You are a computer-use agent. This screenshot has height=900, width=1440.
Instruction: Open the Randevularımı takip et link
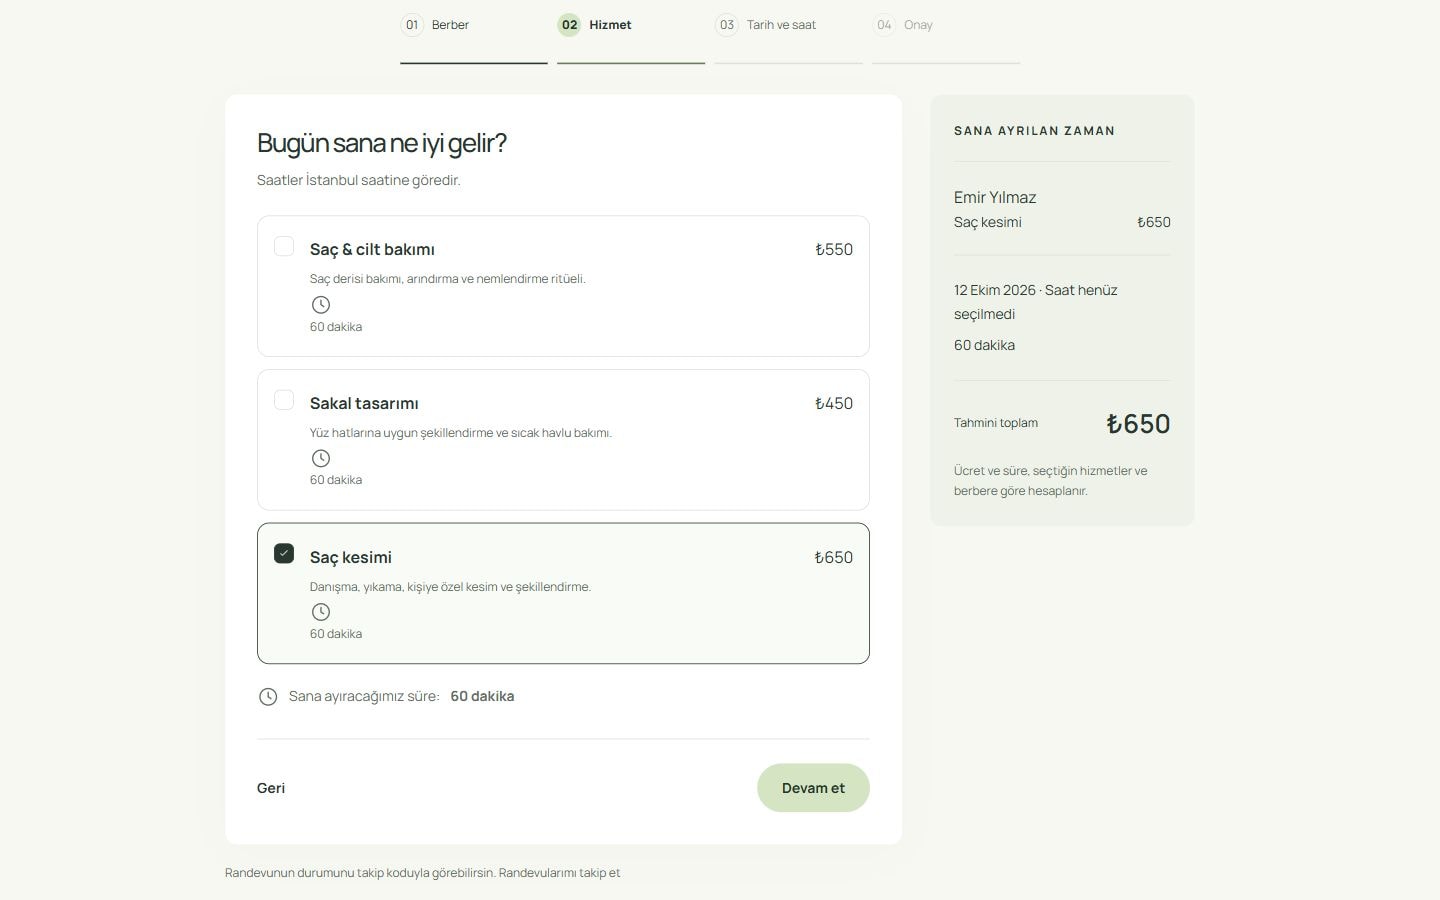pos(559,873)
